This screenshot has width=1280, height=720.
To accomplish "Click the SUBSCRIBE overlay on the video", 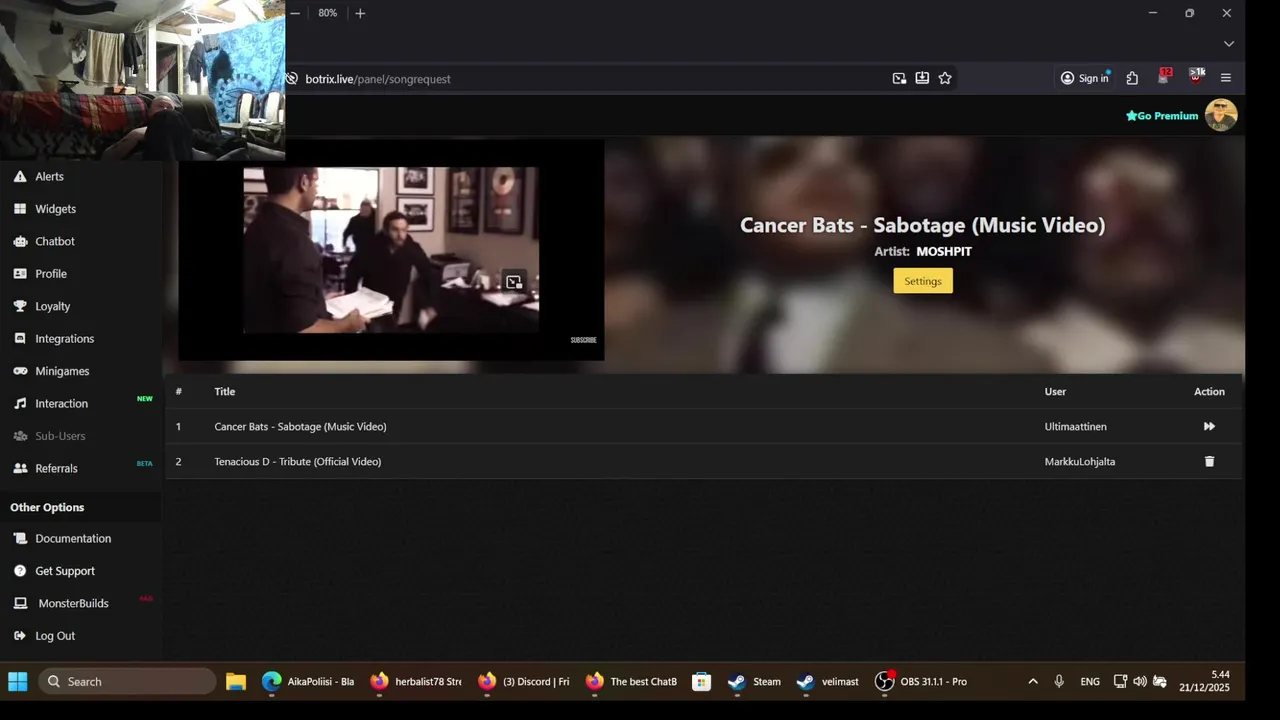I will [583, 340].
